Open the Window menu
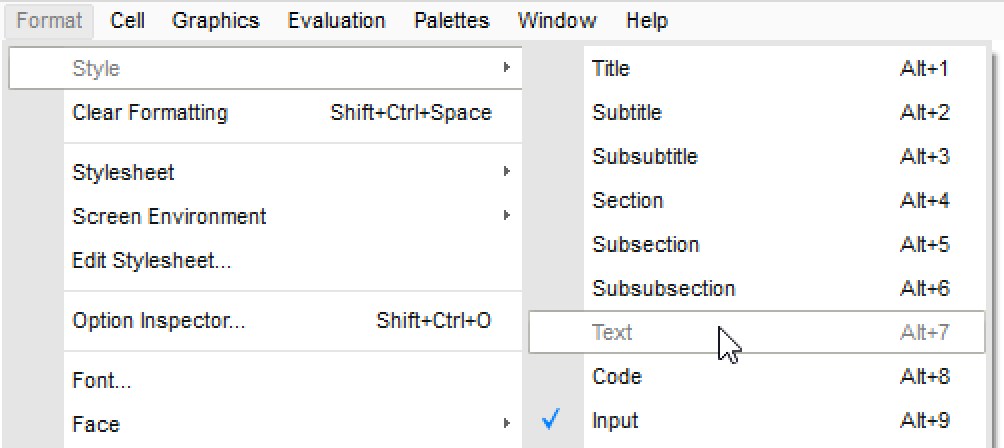 (557, 20)
